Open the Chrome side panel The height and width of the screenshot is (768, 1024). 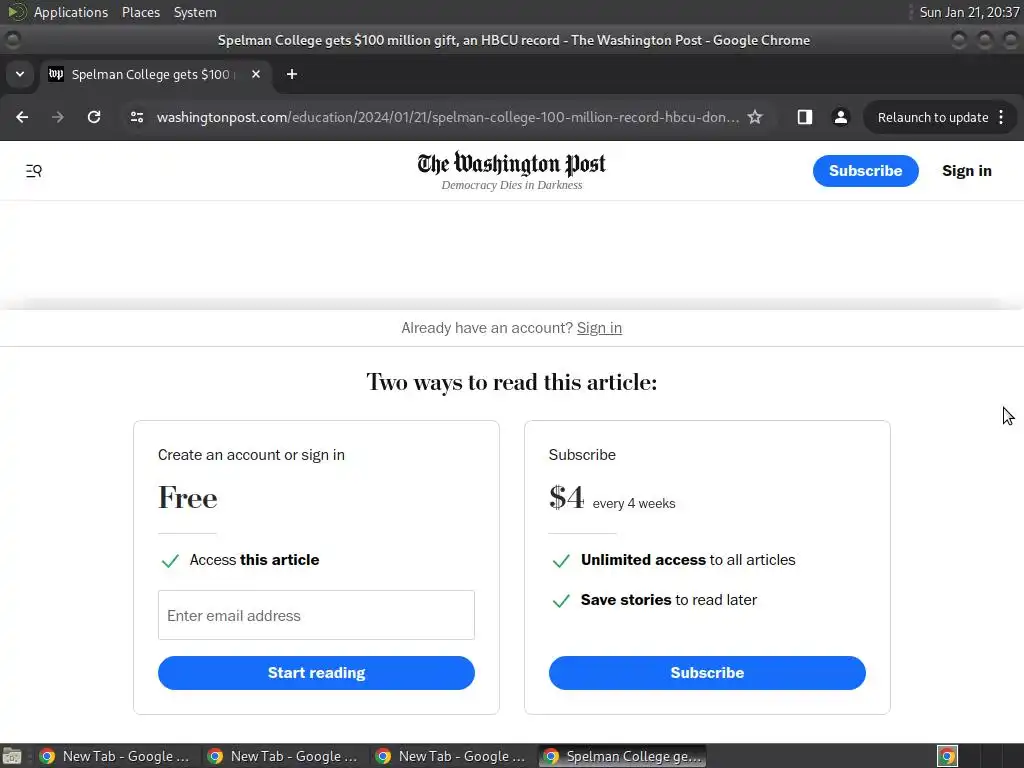(x=805, y=117)
